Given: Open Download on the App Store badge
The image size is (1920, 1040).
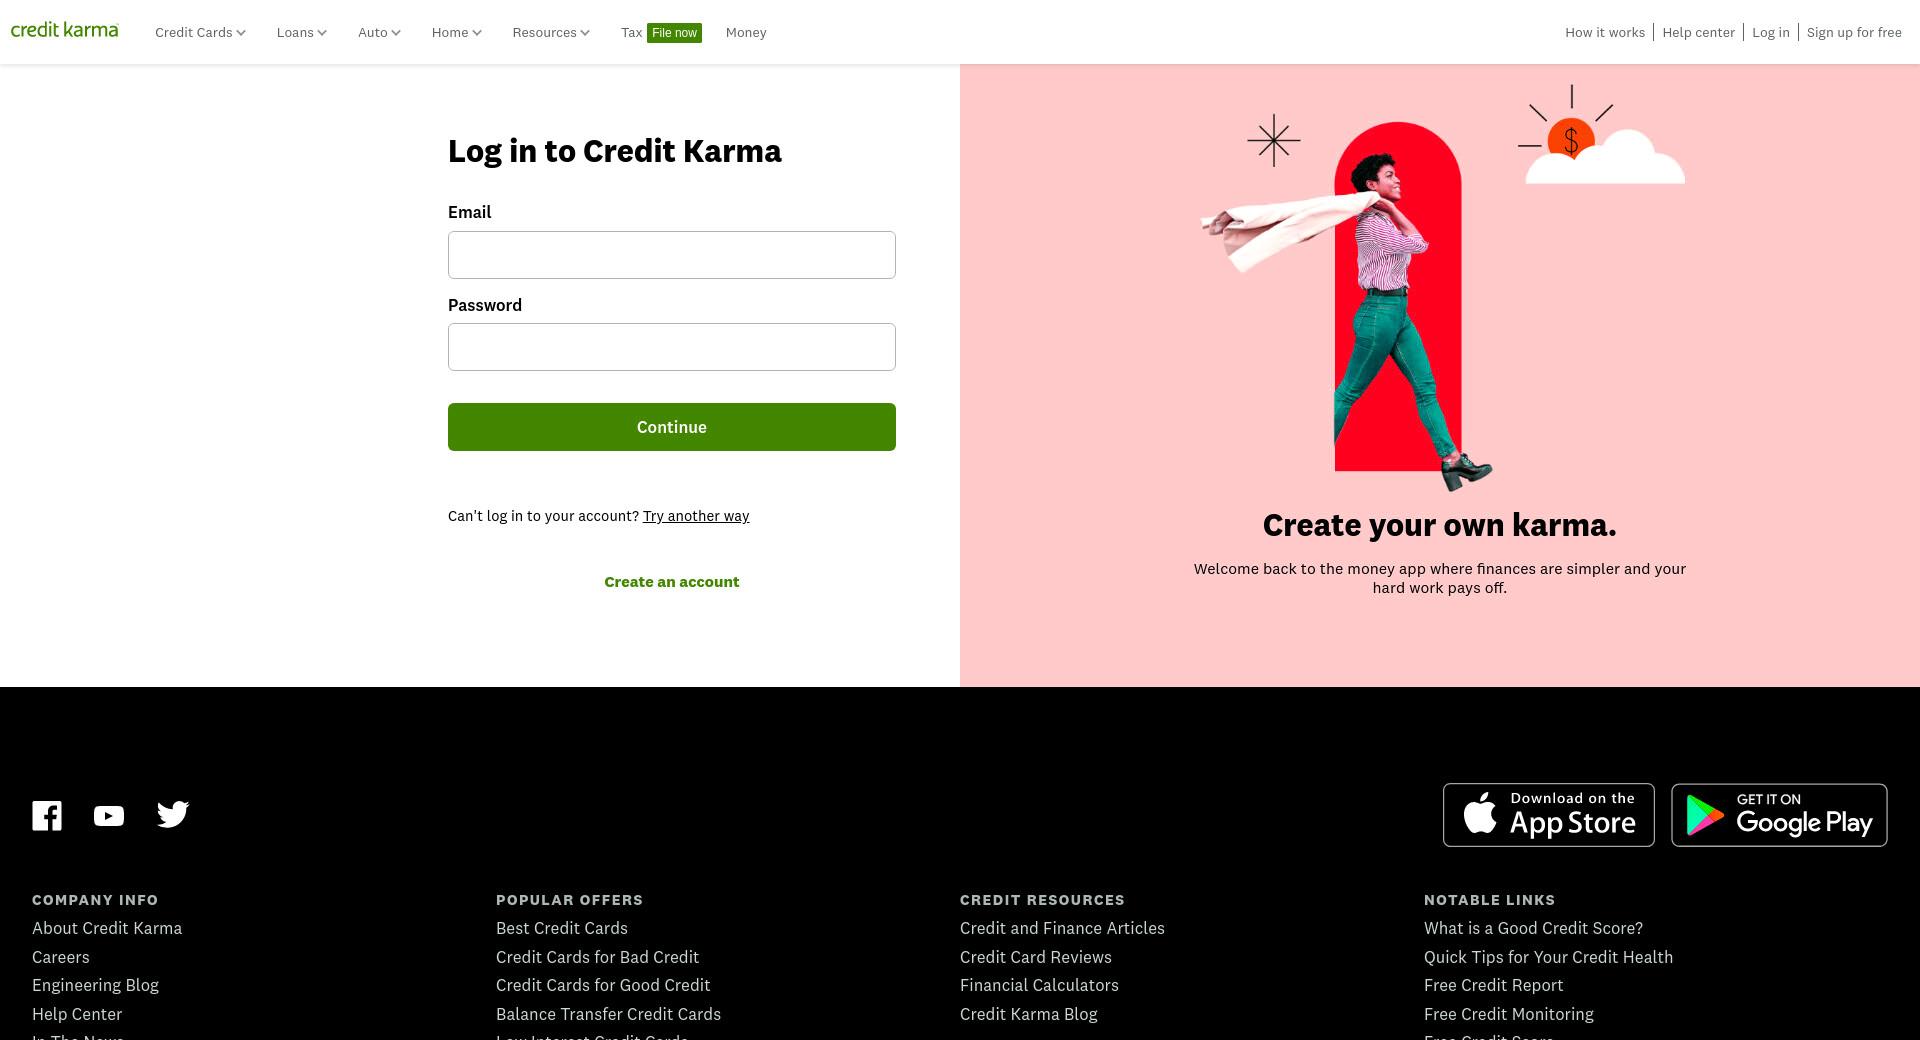Looking at the screenshot, I should pos(1548,815).
